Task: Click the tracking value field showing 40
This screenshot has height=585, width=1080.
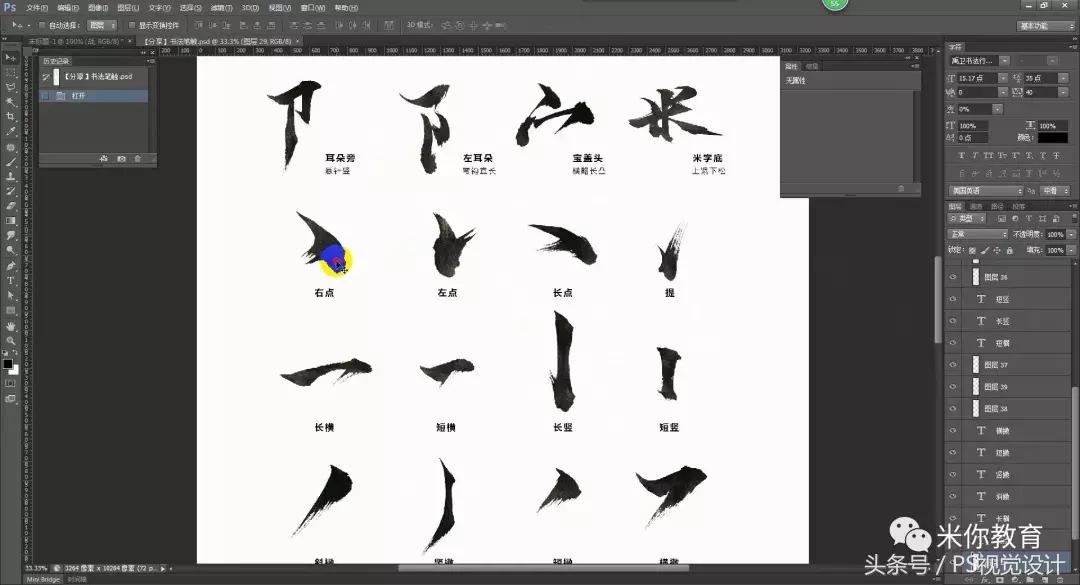Action: pos(1042,92)
